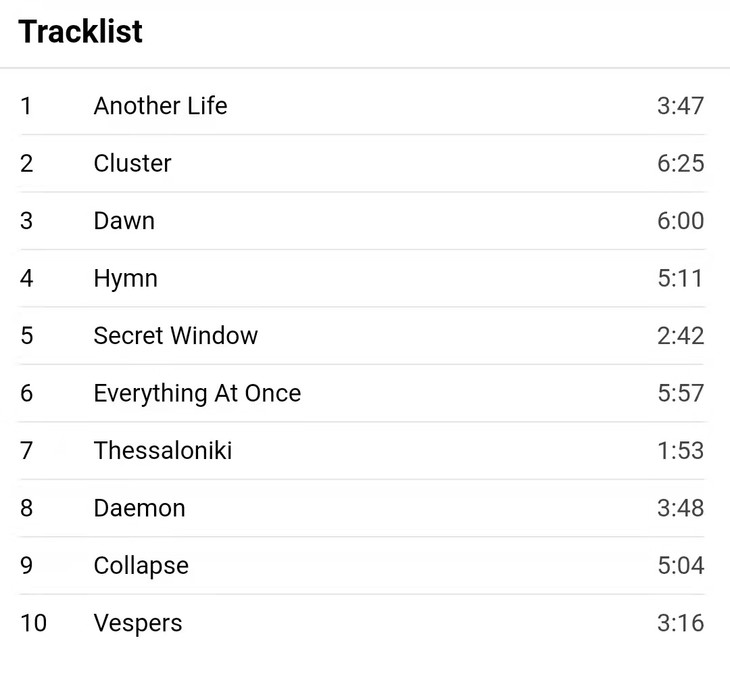Click the 6:25 duration of Cluster
Image resolution: width=730 pixels, height=676 pixels.
click(680, 164)
